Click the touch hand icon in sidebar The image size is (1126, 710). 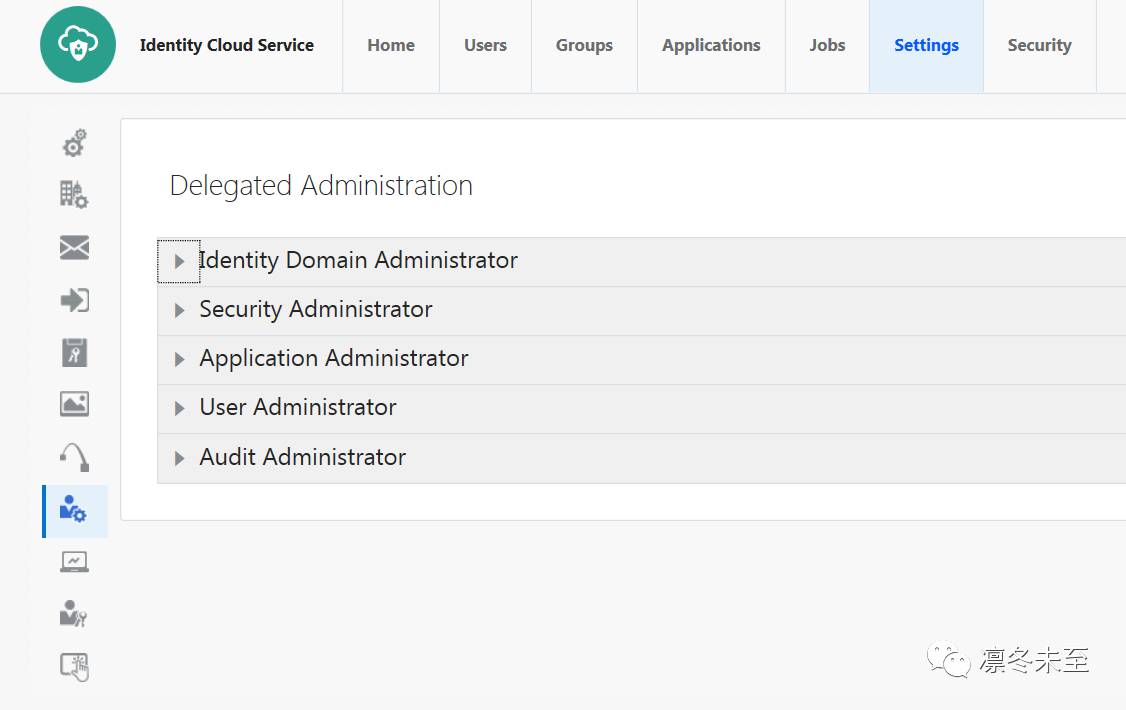coord(75,666)
